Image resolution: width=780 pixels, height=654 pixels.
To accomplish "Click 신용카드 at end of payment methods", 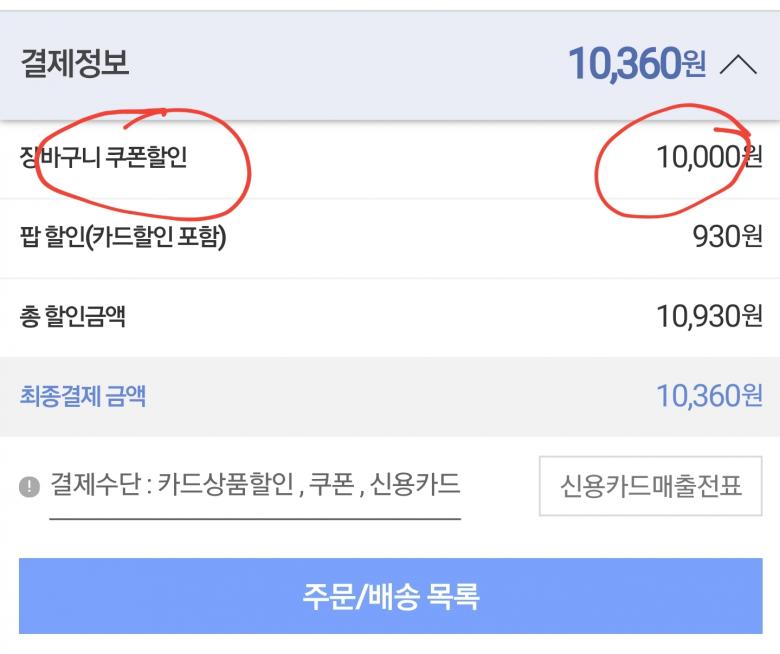I will (x=415, y=486).
